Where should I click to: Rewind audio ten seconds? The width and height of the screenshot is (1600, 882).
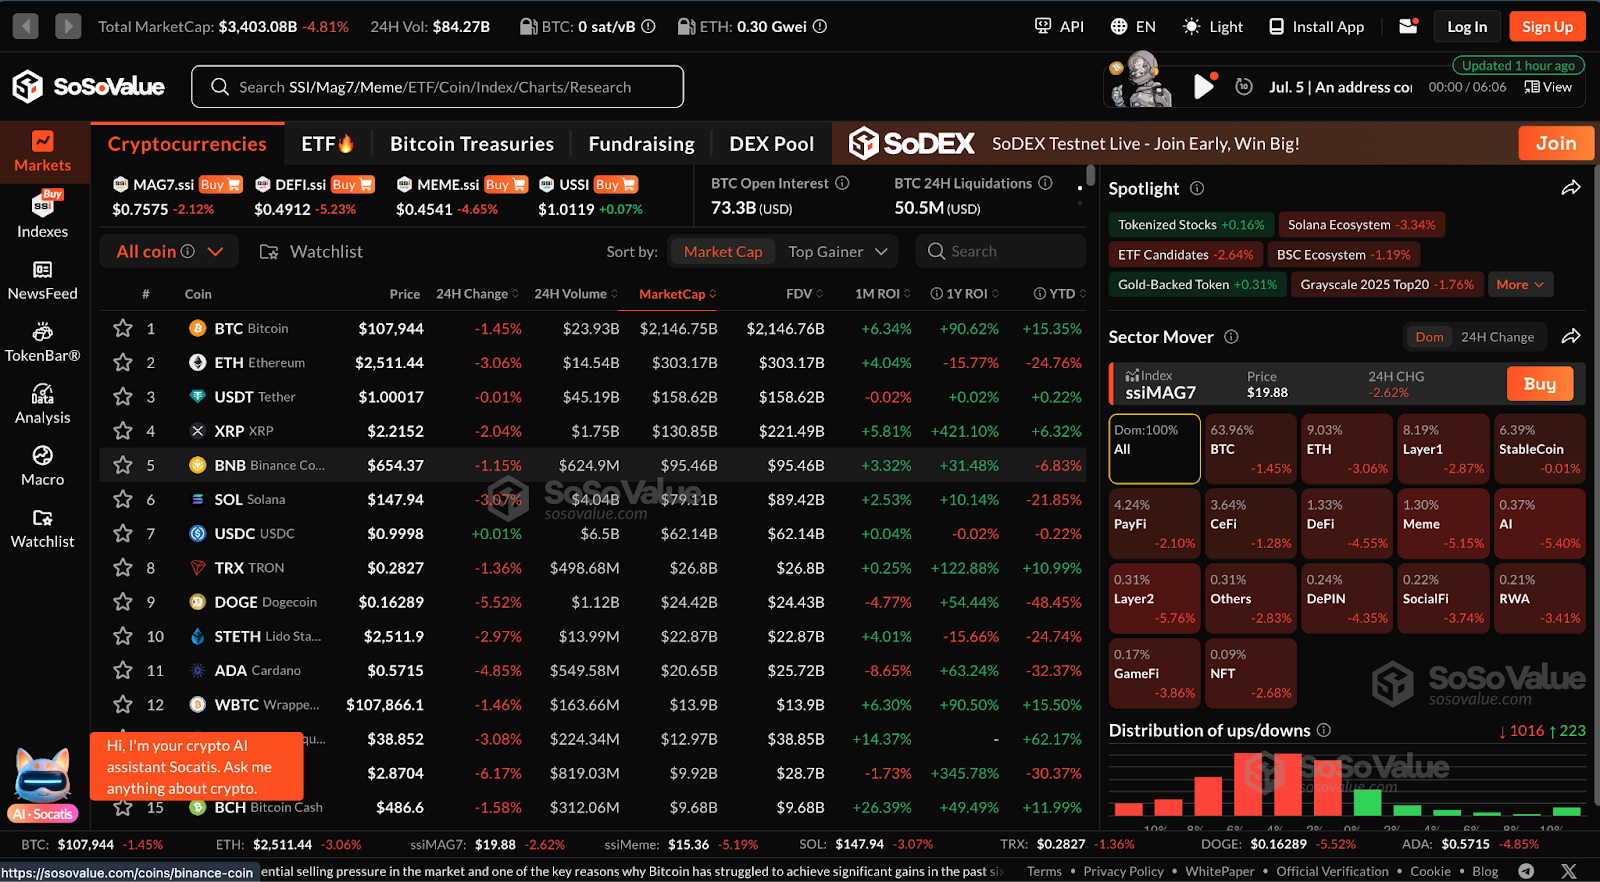(1244, 87)
